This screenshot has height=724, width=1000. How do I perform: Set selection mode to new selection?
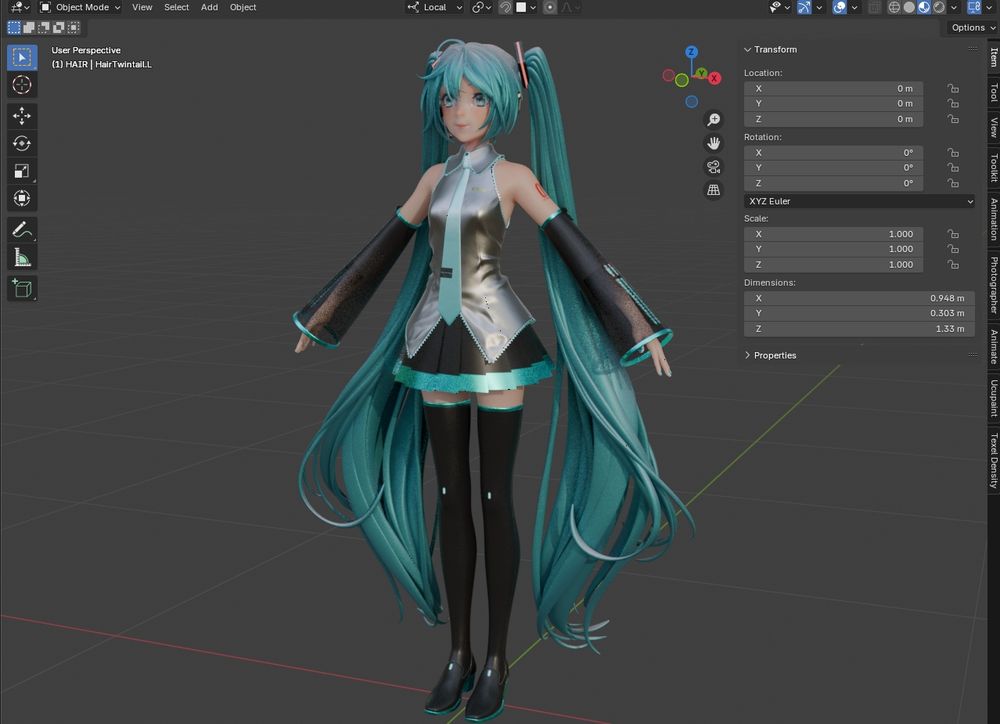pyautogui.click(x=14, y=27)
